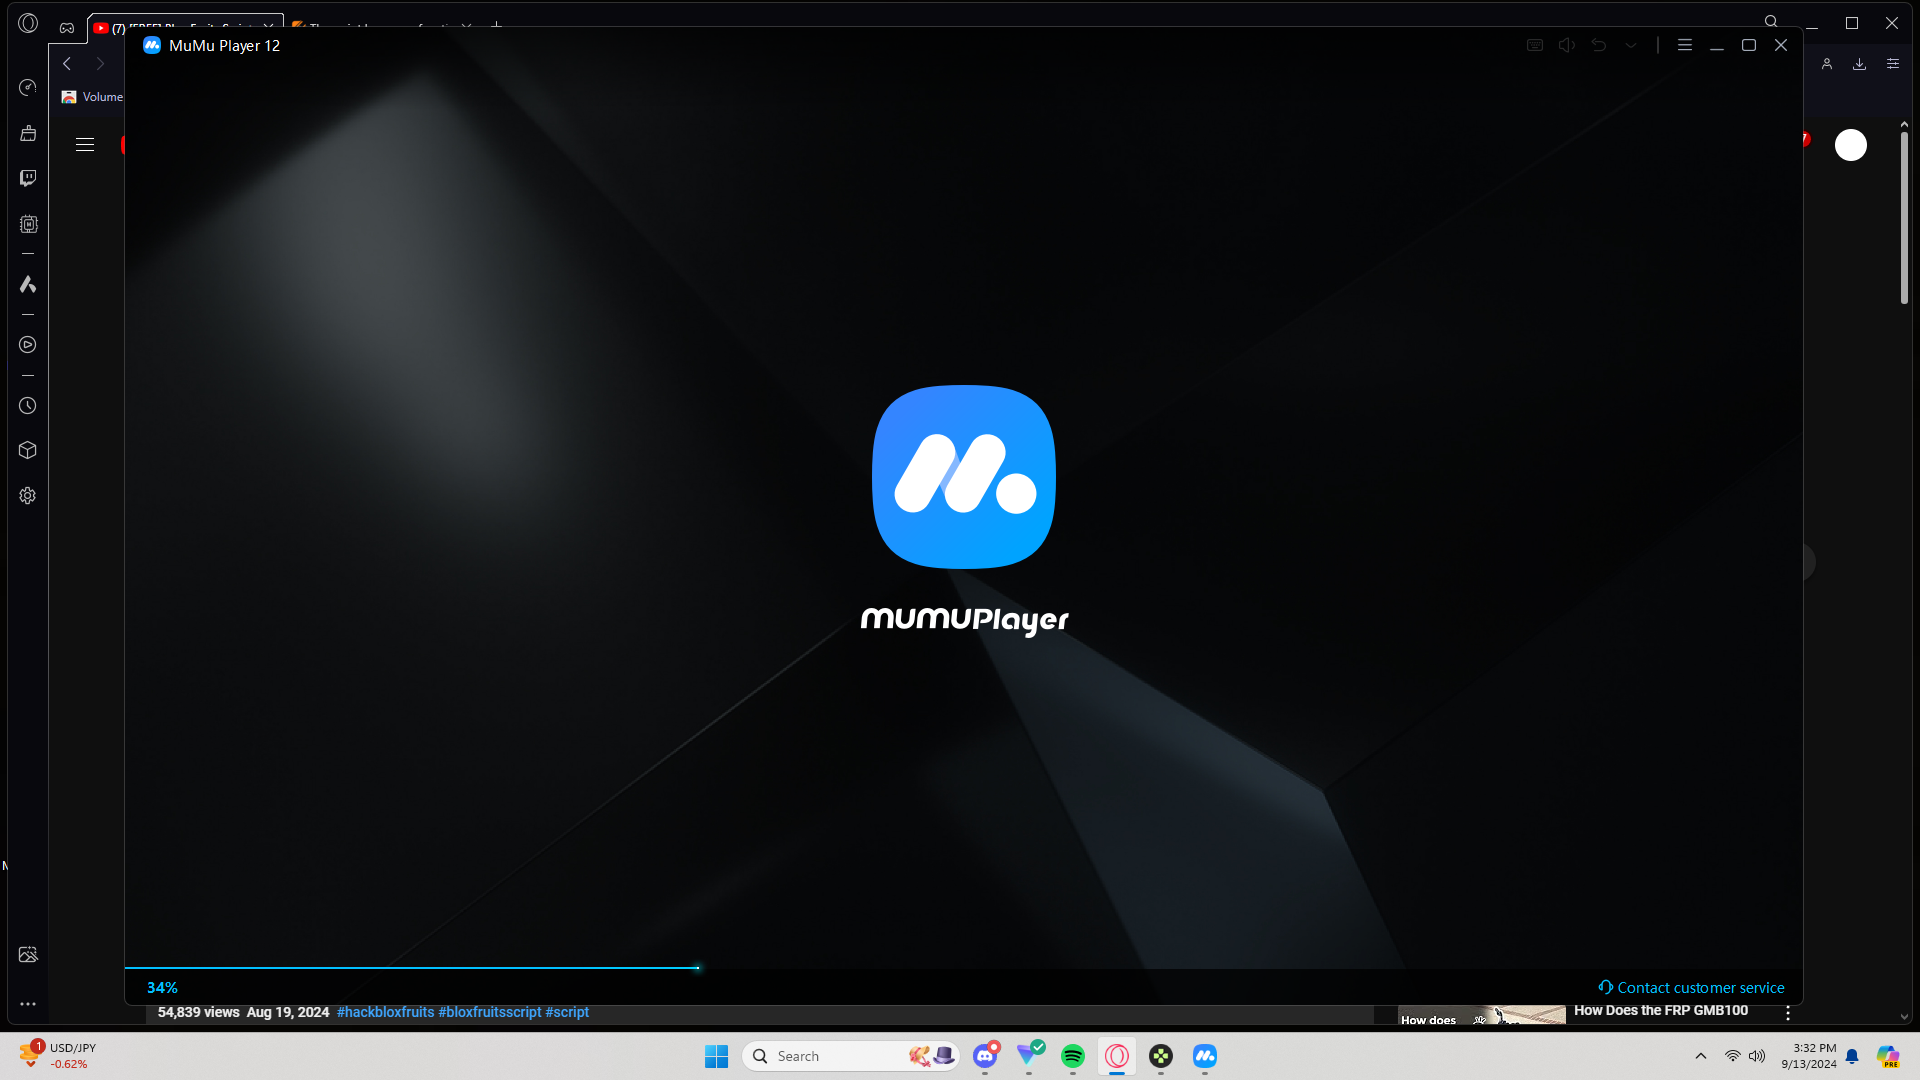Open Twitch in the Opera sidebar

click(28, 178)
